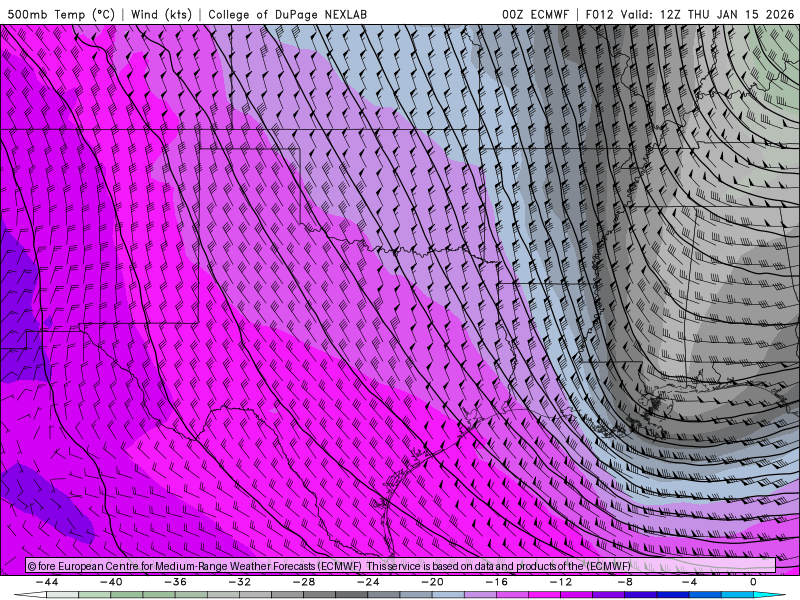
Task: Click the "500mb Temp (°C)" title text
Action: click(61, 14)
